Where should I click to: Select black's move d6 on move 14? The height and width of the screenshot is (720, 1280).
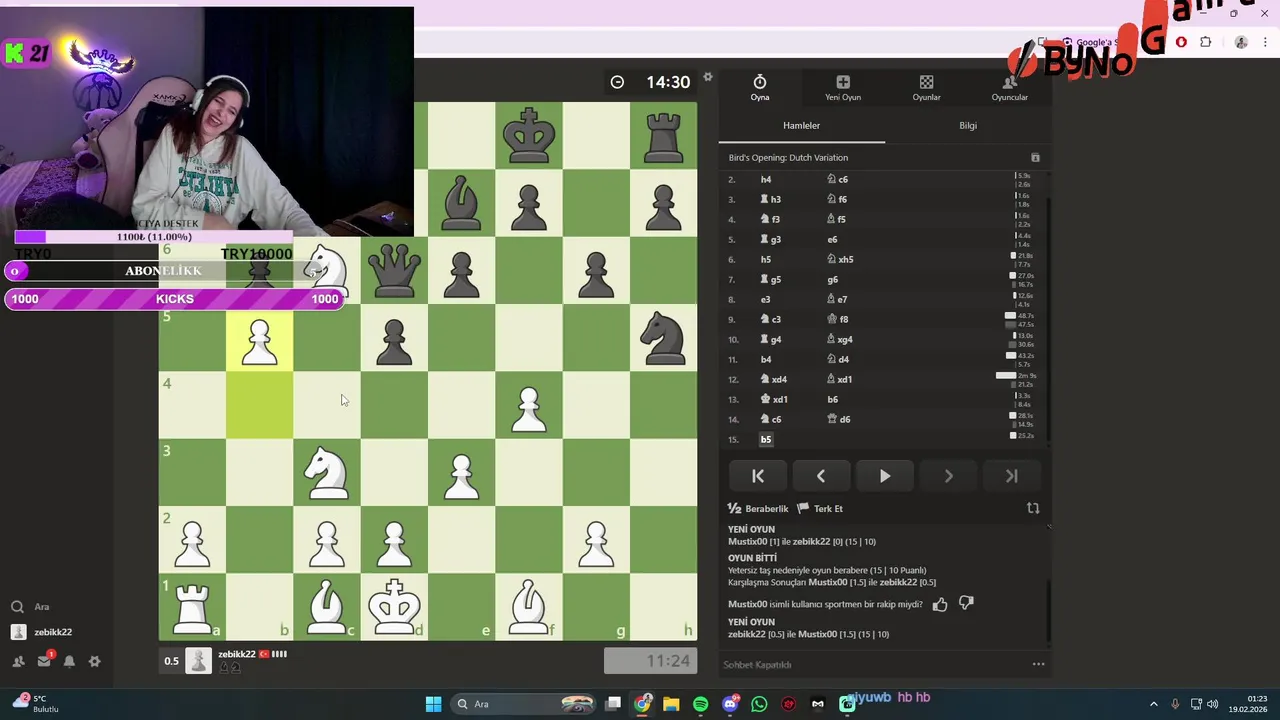pos(839,420)
